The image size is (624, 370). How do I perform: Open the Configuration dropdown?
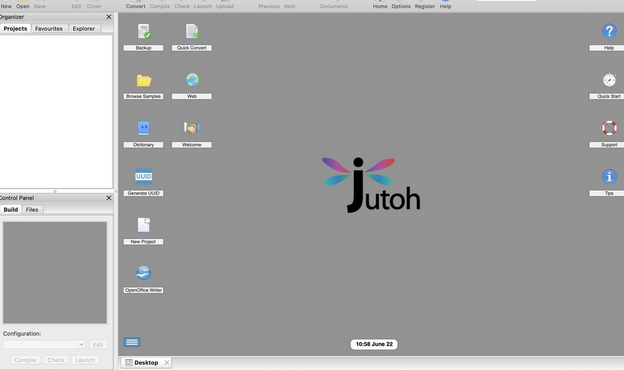coord(43,345)
